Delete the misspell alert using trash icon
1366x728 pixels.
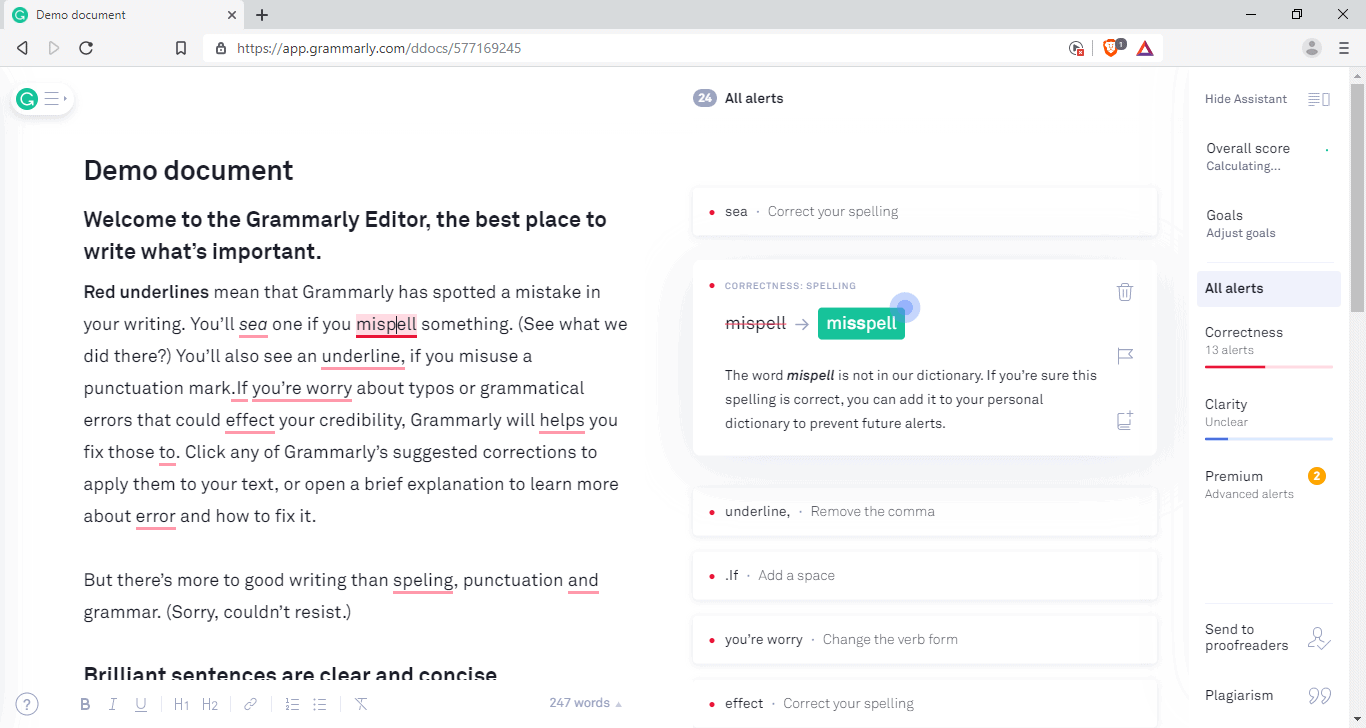pyautogui.click(x=1124, y=291)
